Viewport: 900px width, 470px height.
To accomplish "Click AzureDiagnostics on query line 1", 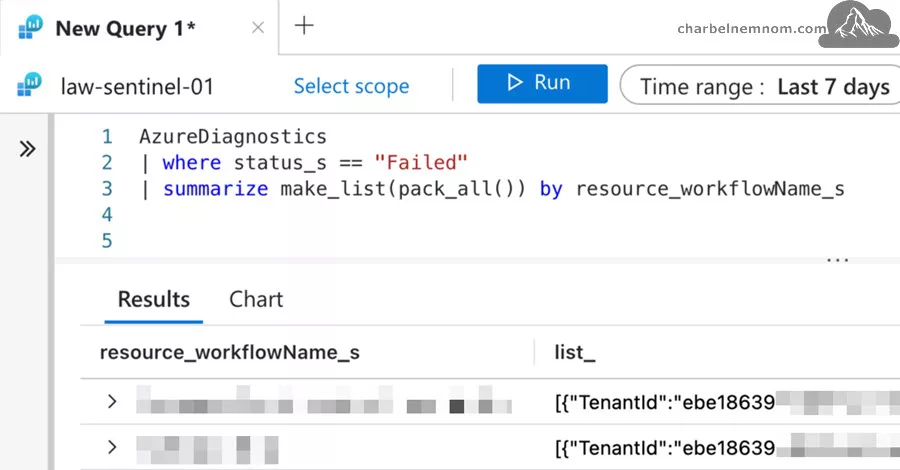I will pos(232,137).
